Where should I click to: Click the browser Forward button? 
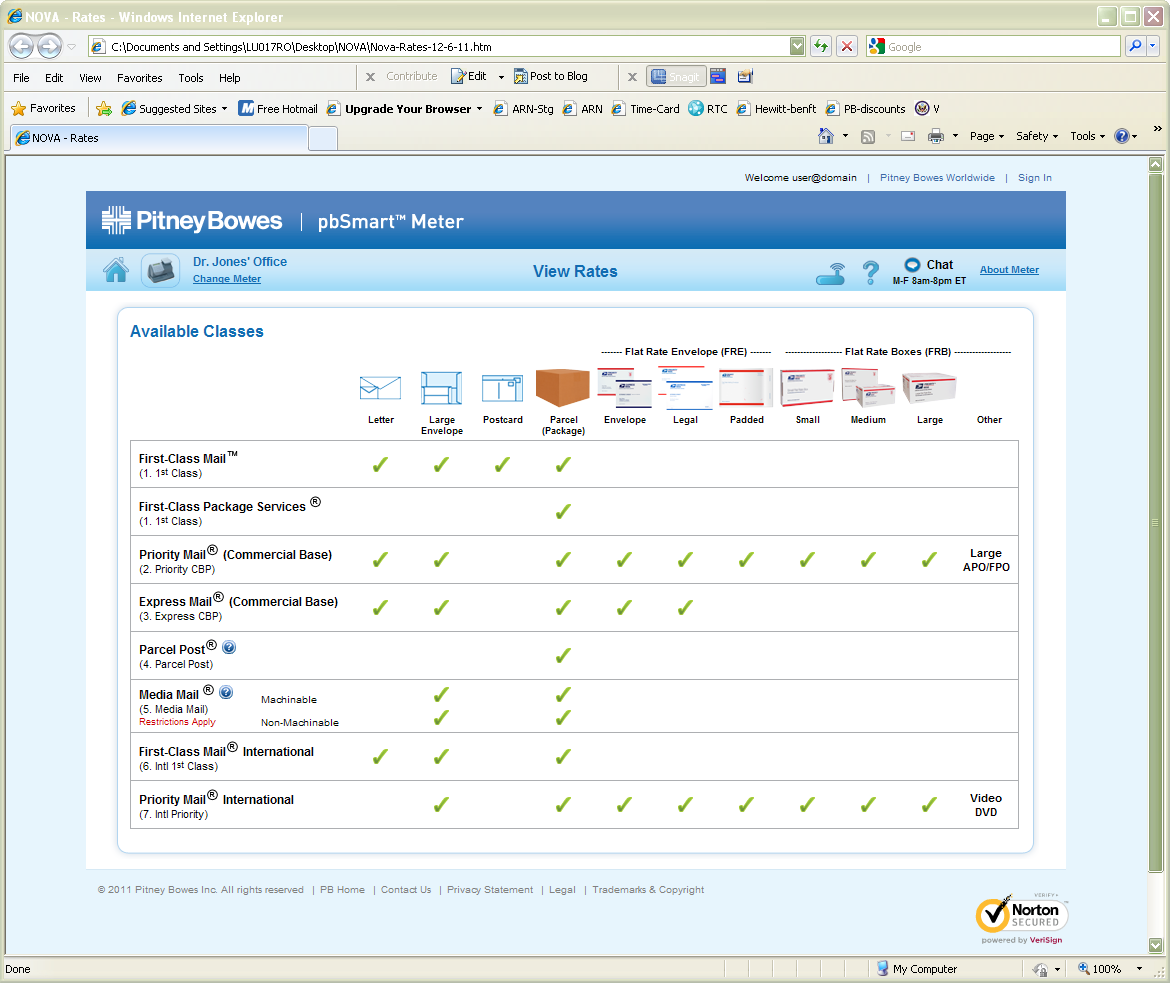(49, 46)
